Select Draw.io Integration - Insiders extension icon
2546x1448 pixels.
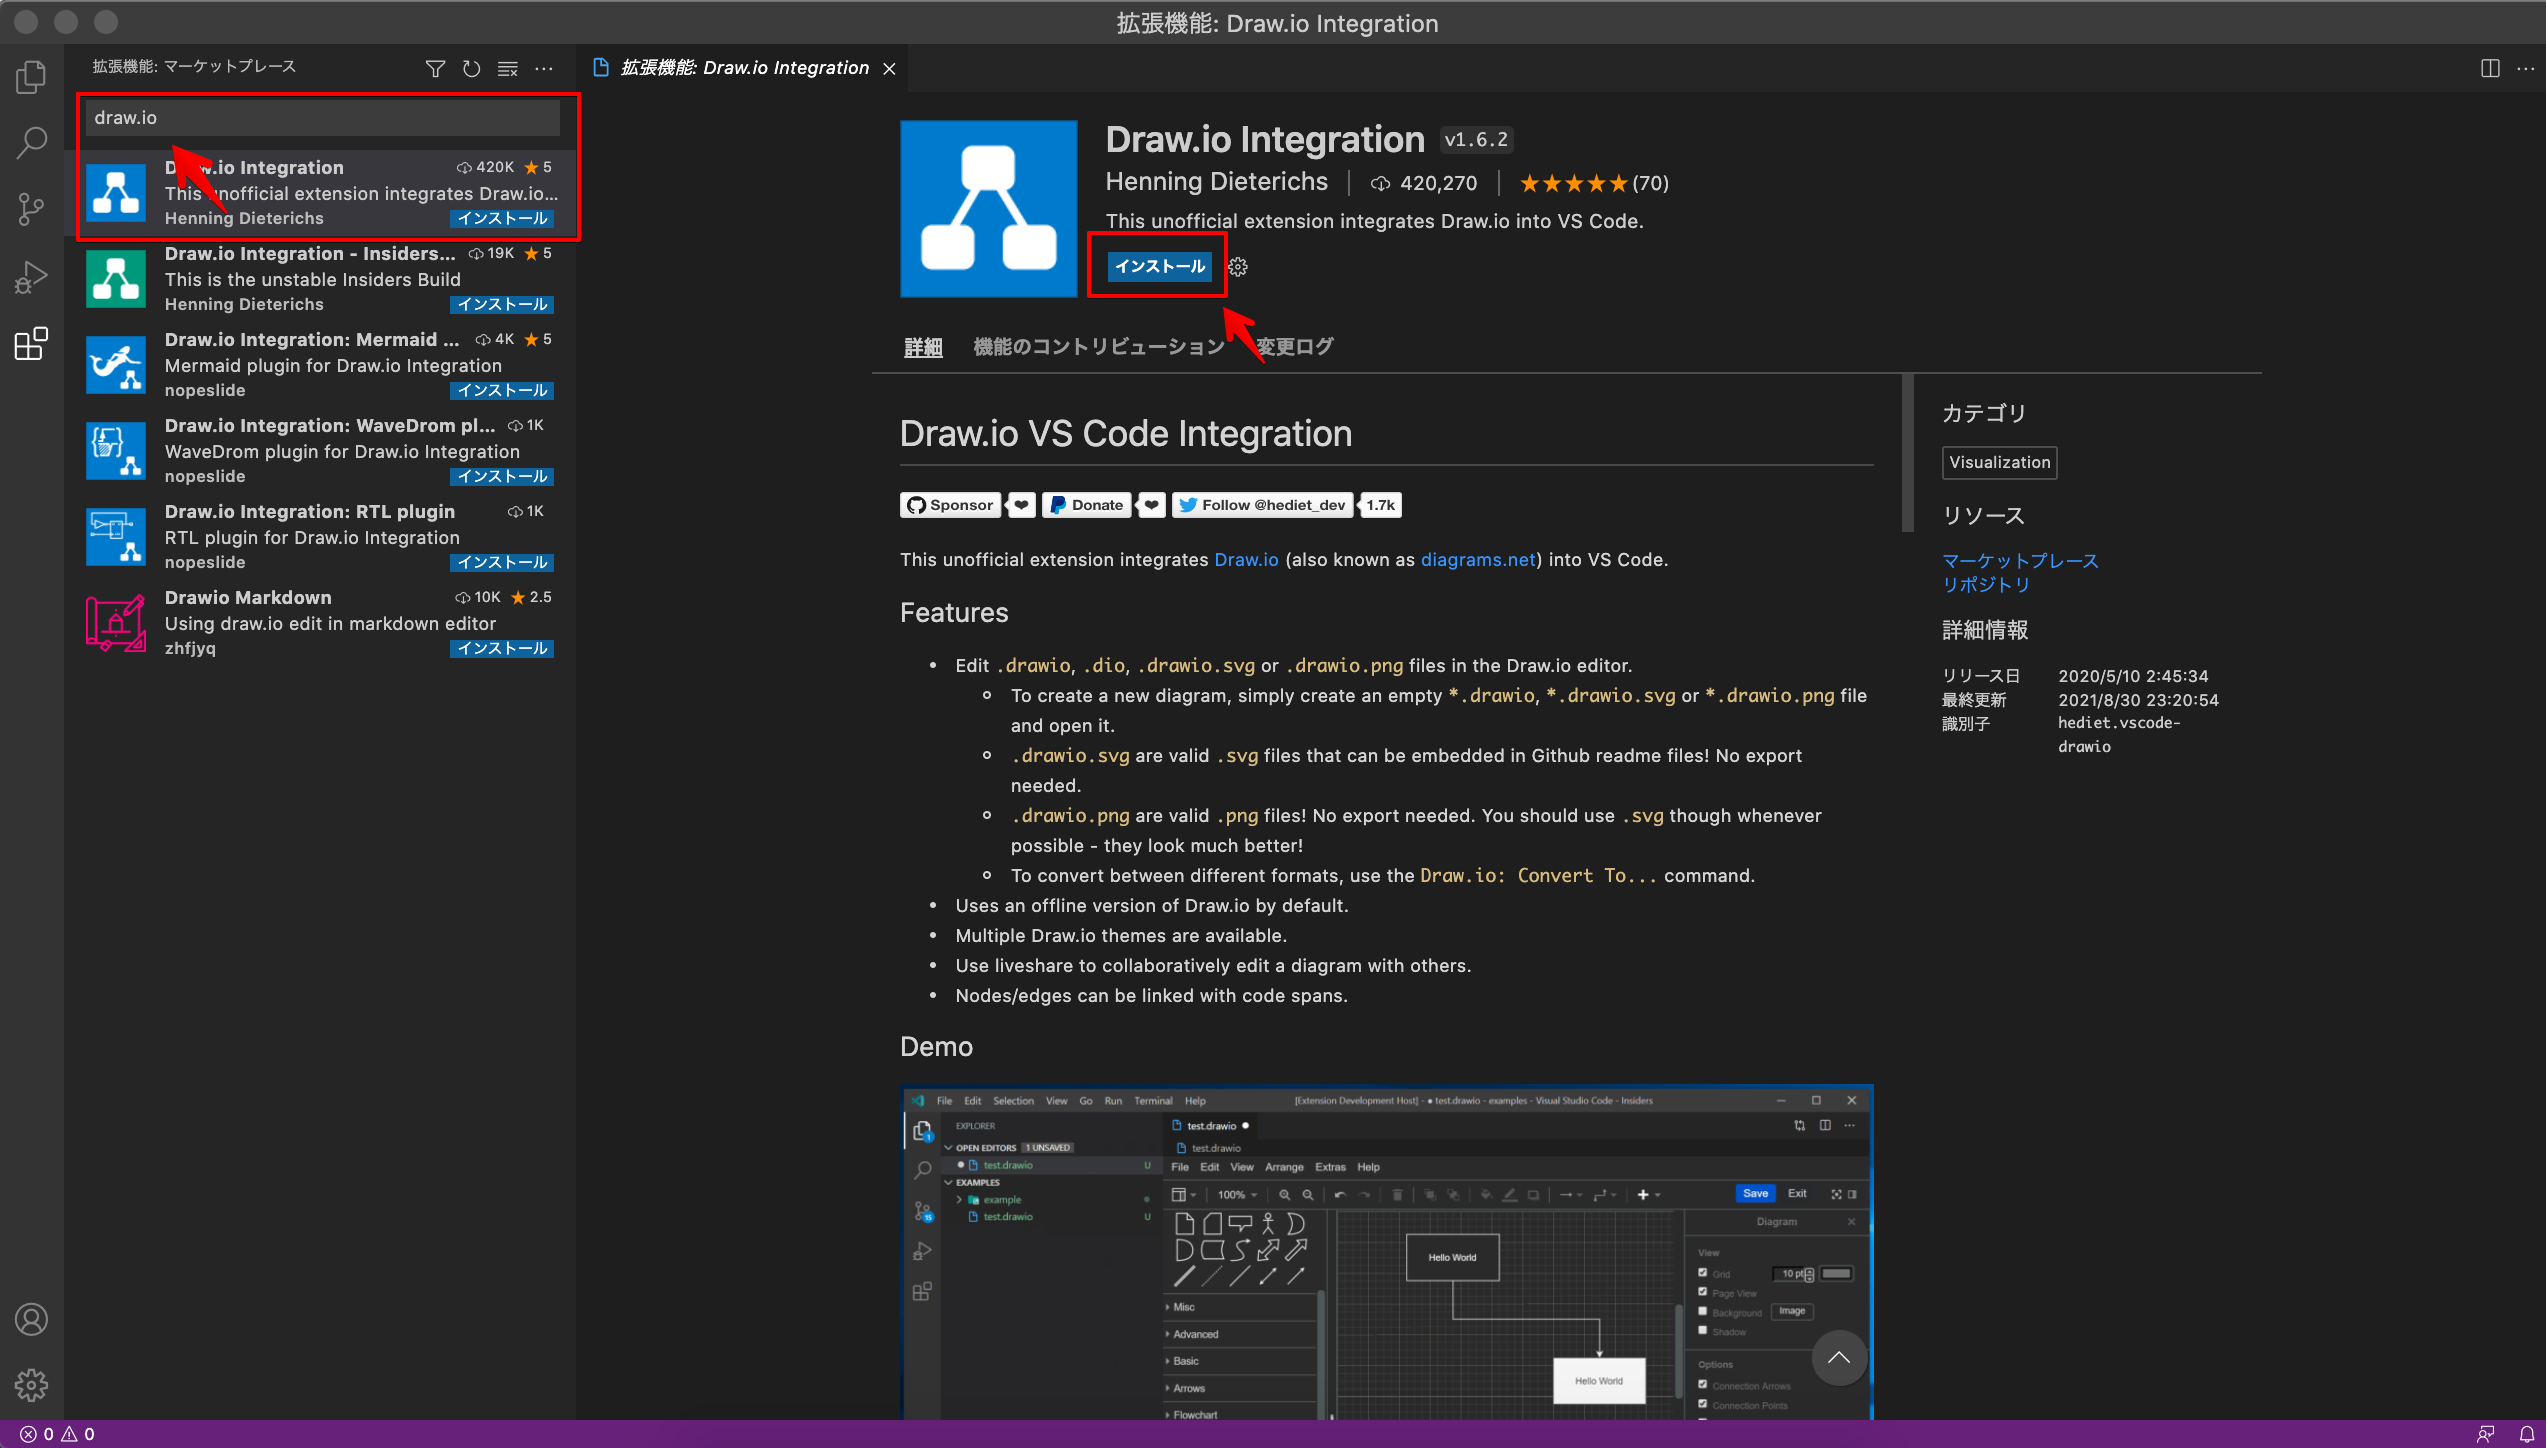[116, 278]
